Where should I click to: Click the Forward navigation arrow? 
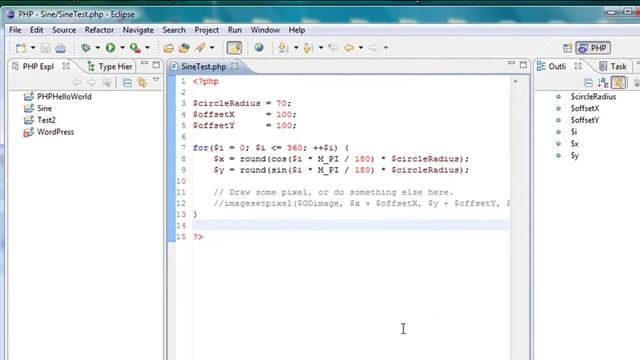point(373,48)
